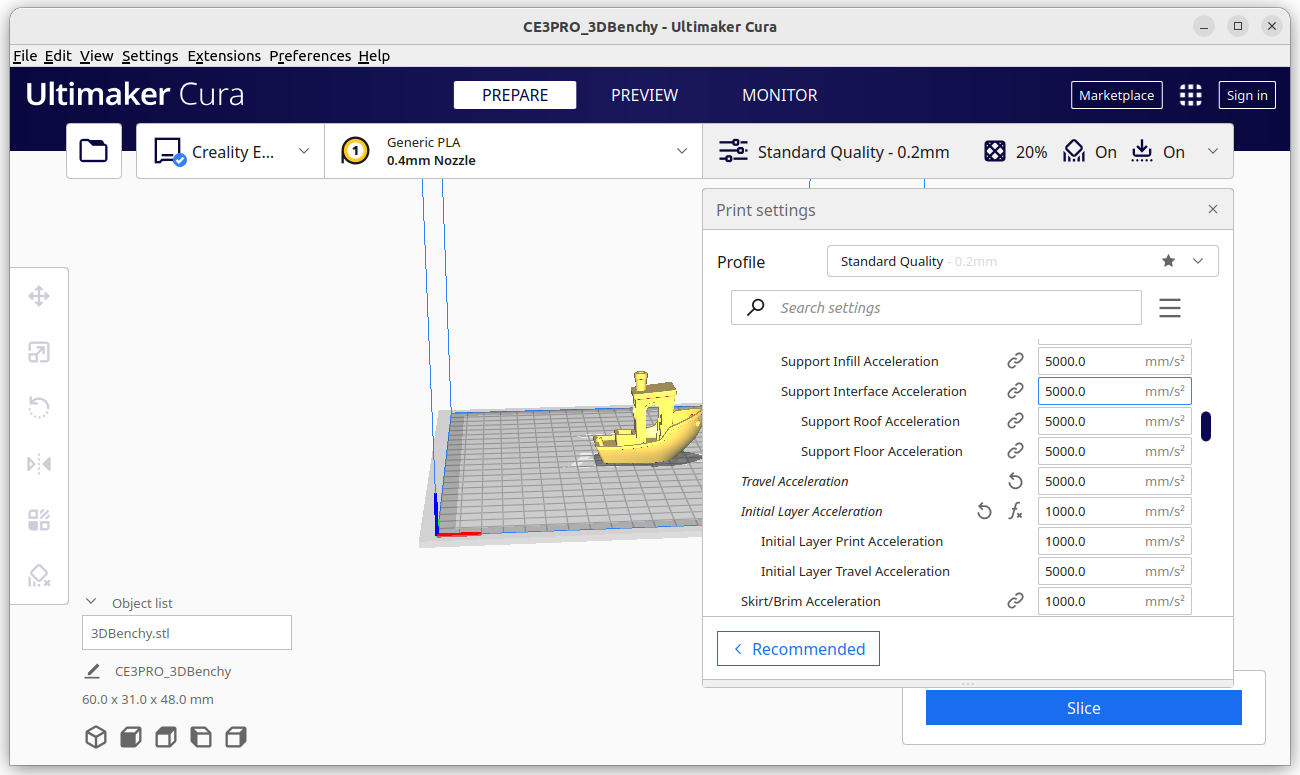Open Per Model Settings tool
This screenshot has height=775, width=1300.
39,520
